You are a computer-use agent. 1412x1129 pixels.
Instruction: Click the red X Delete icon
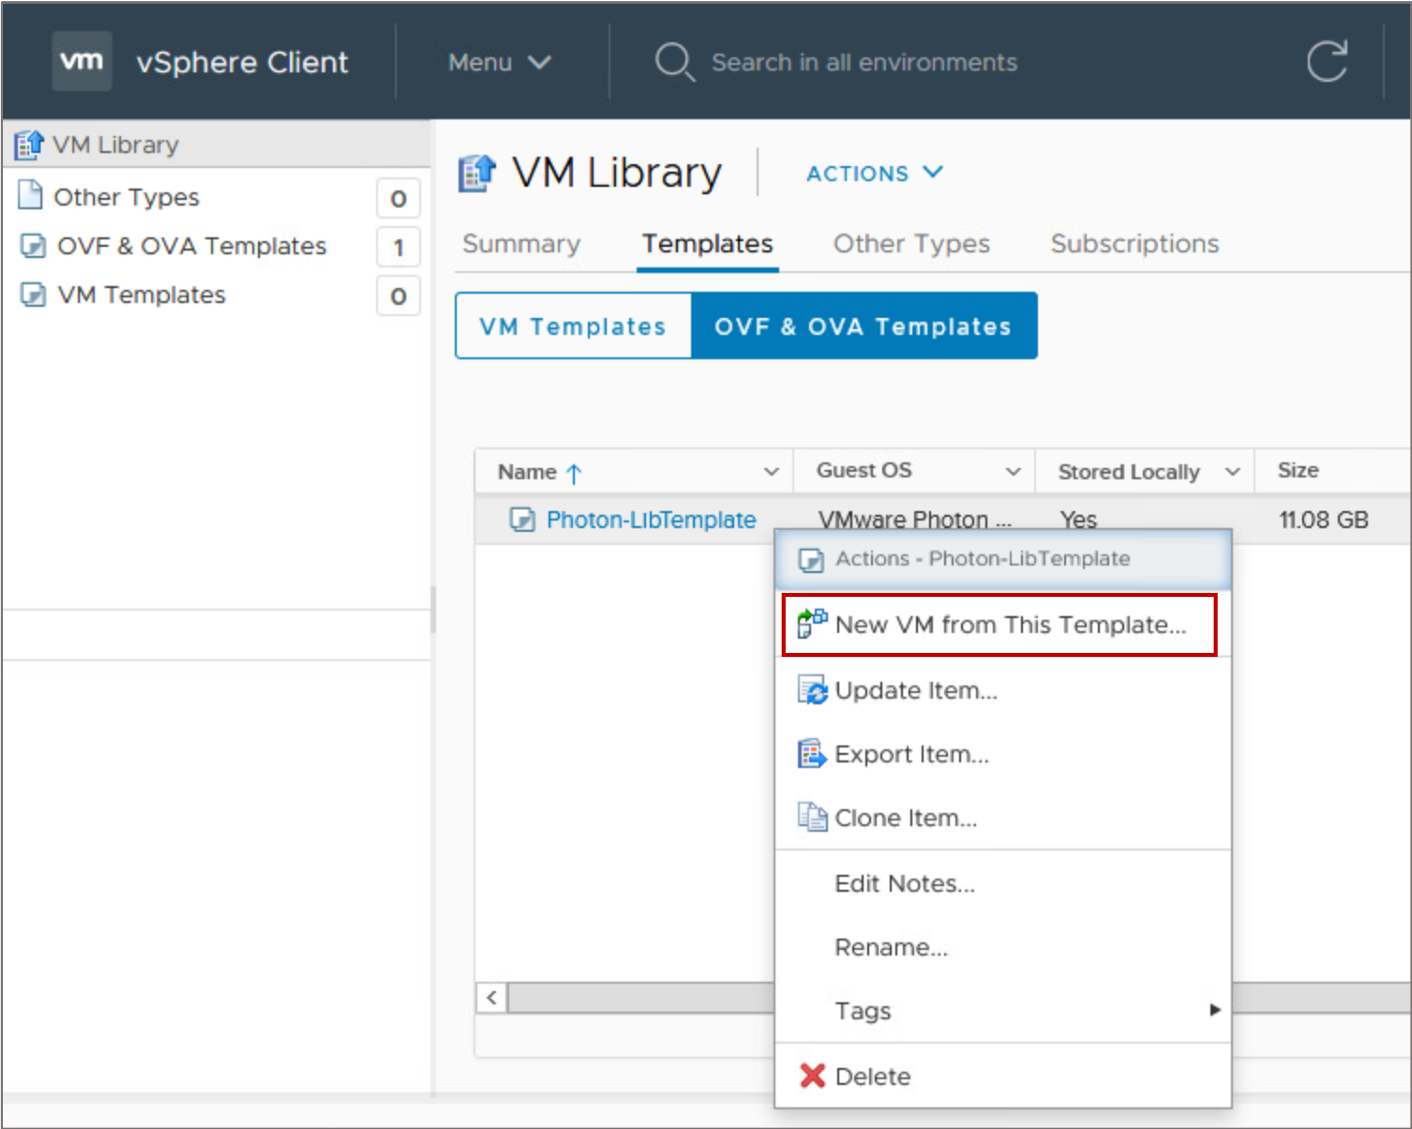click(x=812, y=1076)
